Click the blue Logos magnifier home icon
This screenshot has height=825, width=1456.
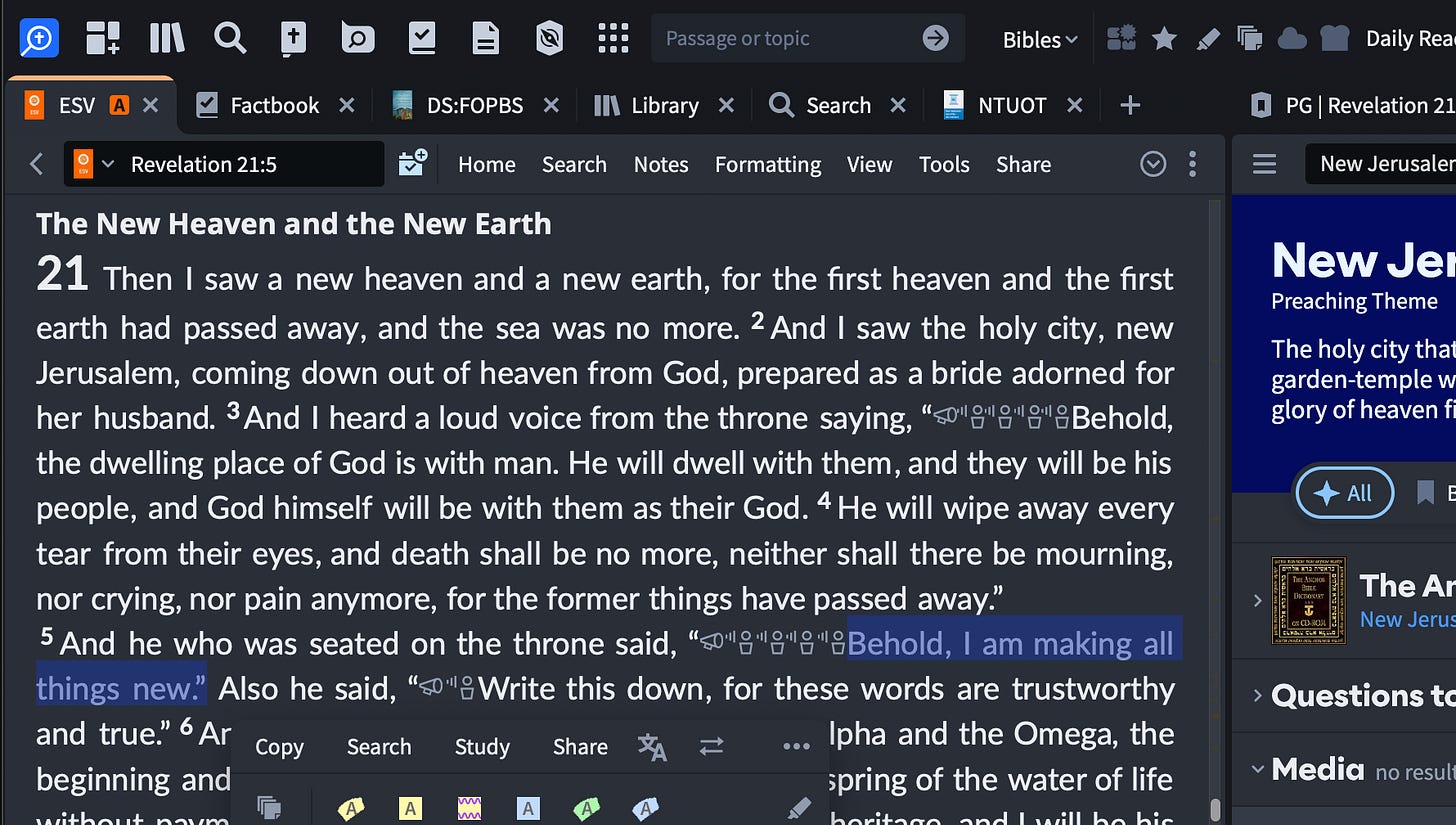point(39,38)
